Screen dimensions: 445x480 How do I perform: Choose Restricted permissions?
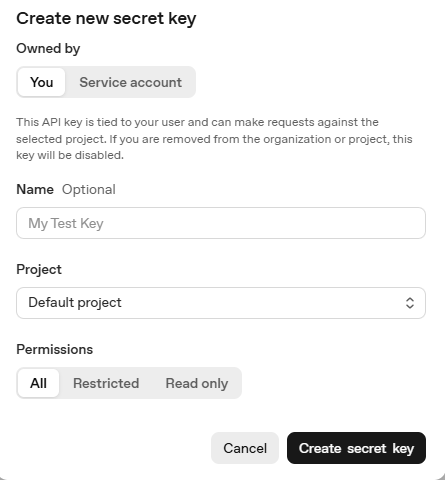point(106,383)
